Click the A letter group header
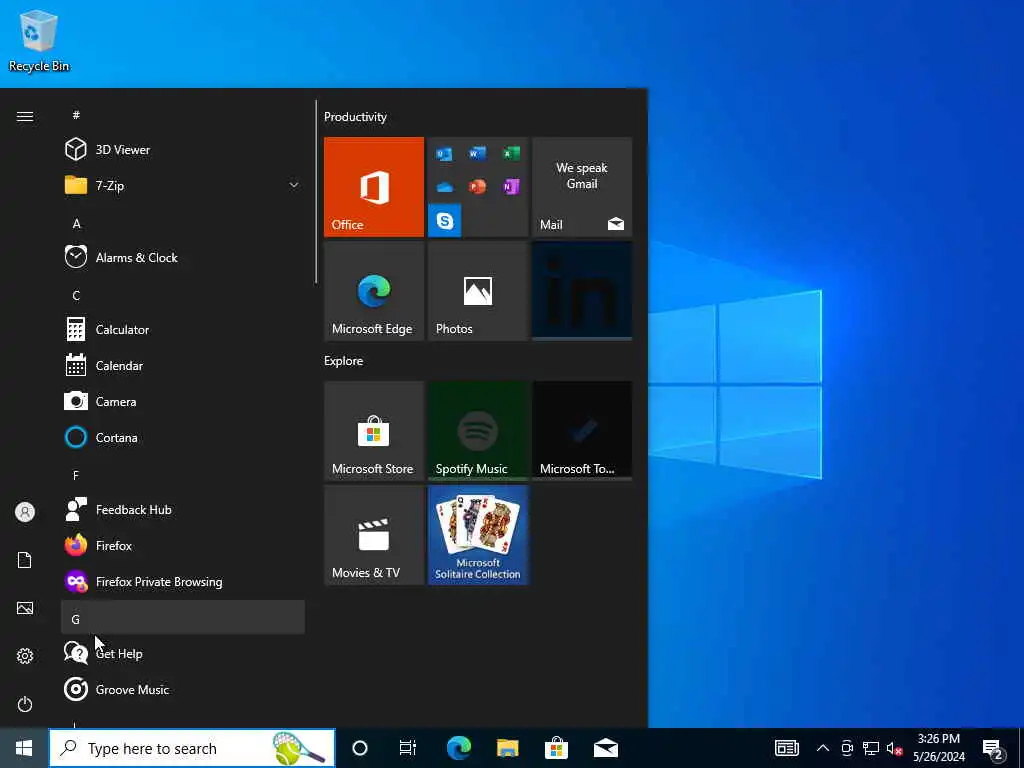 tap(183, 223)
